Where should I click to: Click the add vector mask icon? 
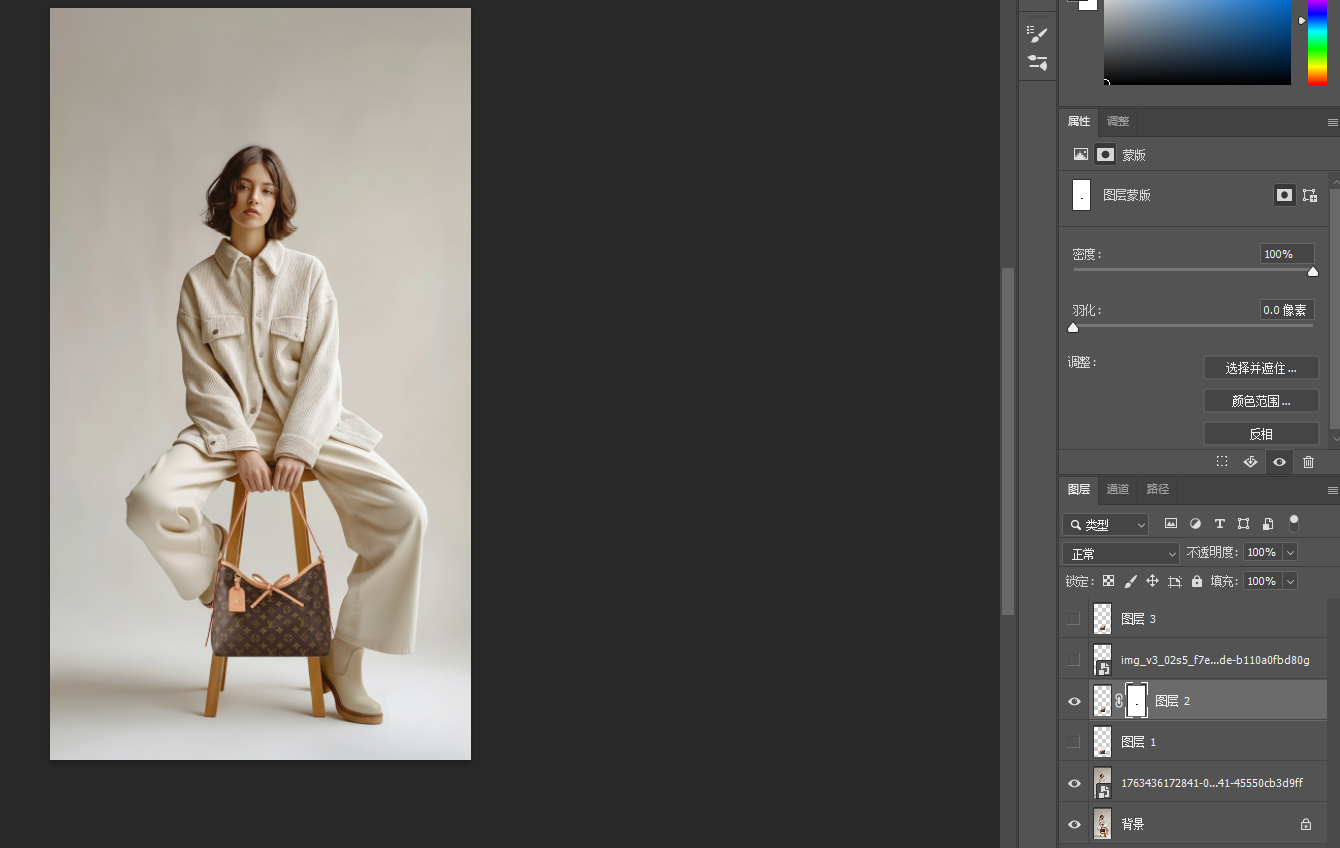click(x=1309, y=195)
